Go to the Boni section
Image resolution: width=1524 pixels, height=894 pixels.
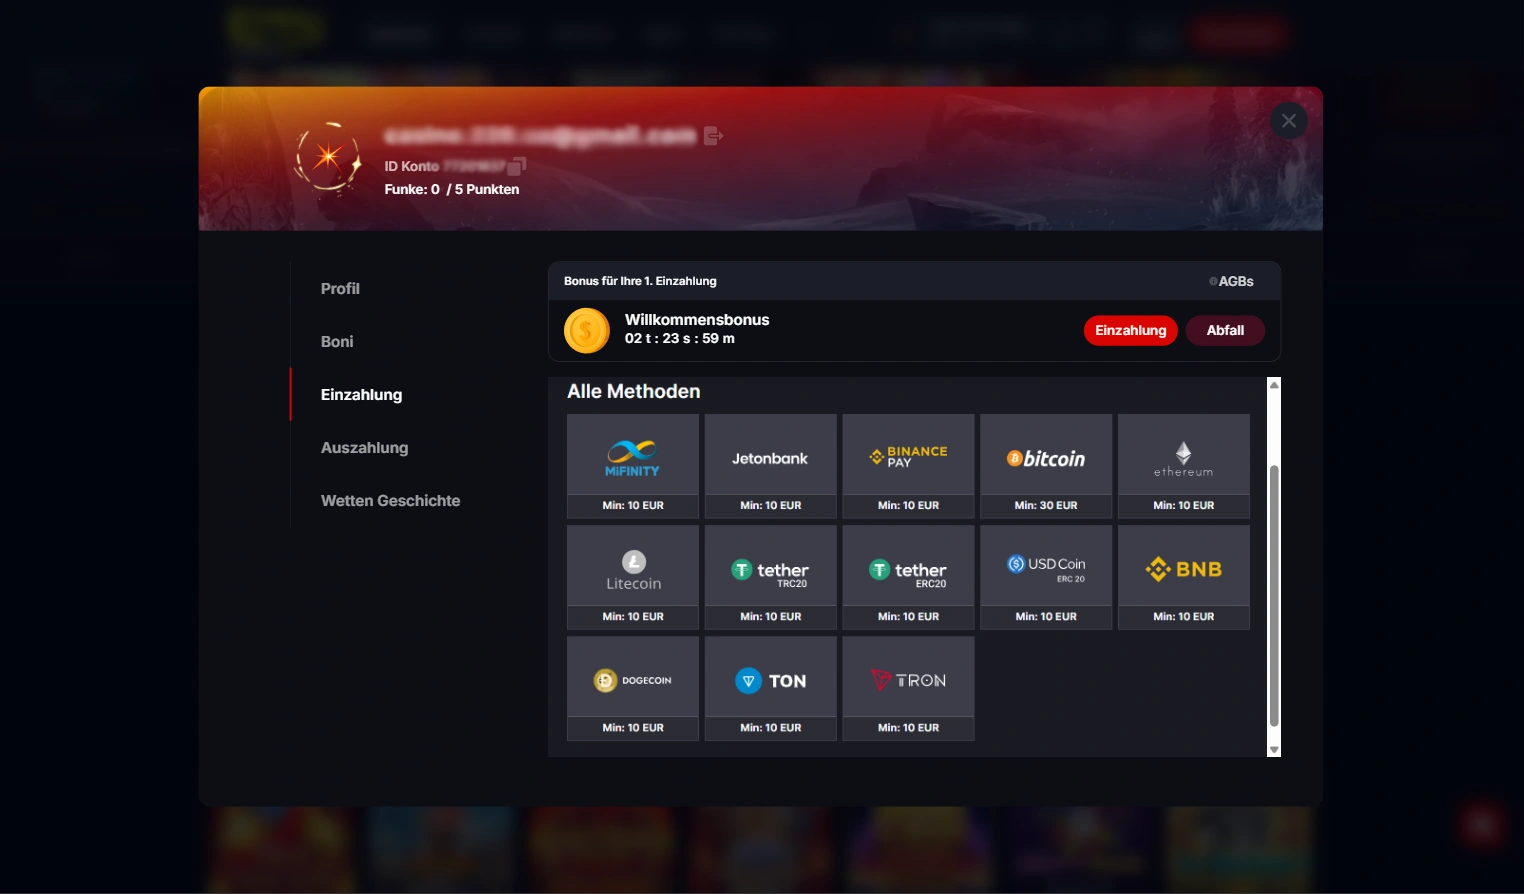[x=337, y=342]
